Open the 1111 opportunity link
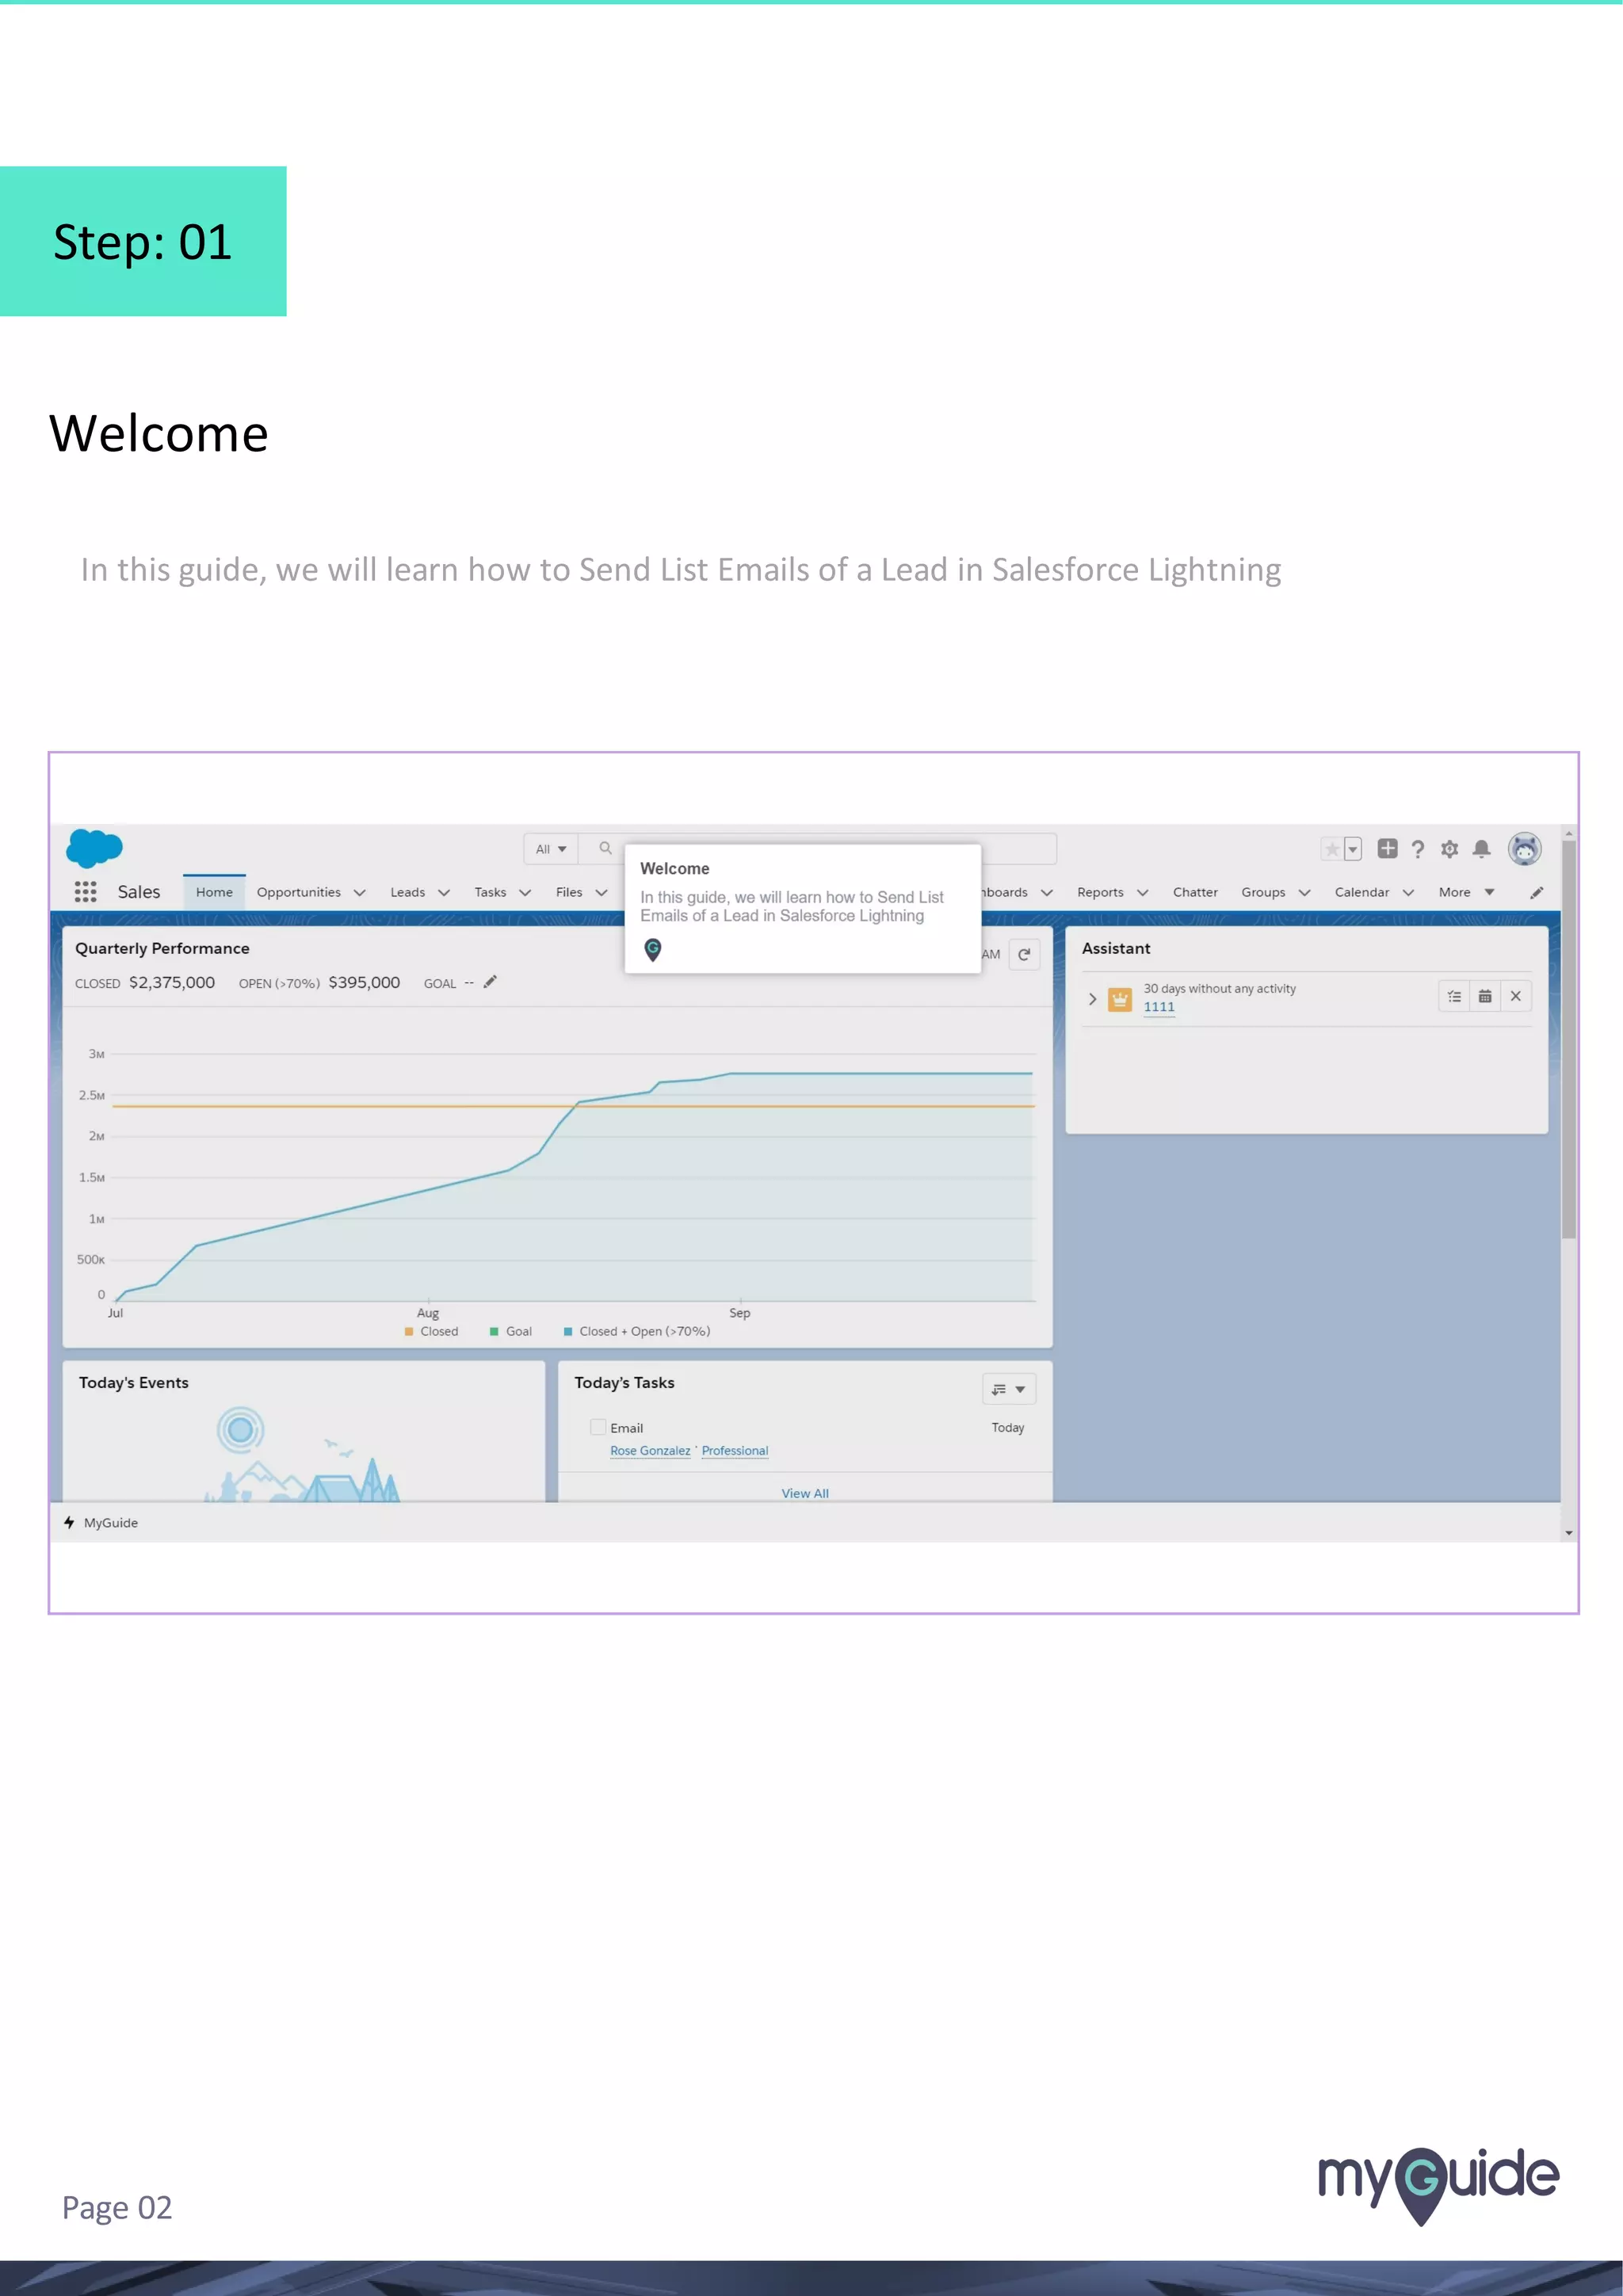The width and height of the screenshot is (1623, 2296). [1159, 1007]
